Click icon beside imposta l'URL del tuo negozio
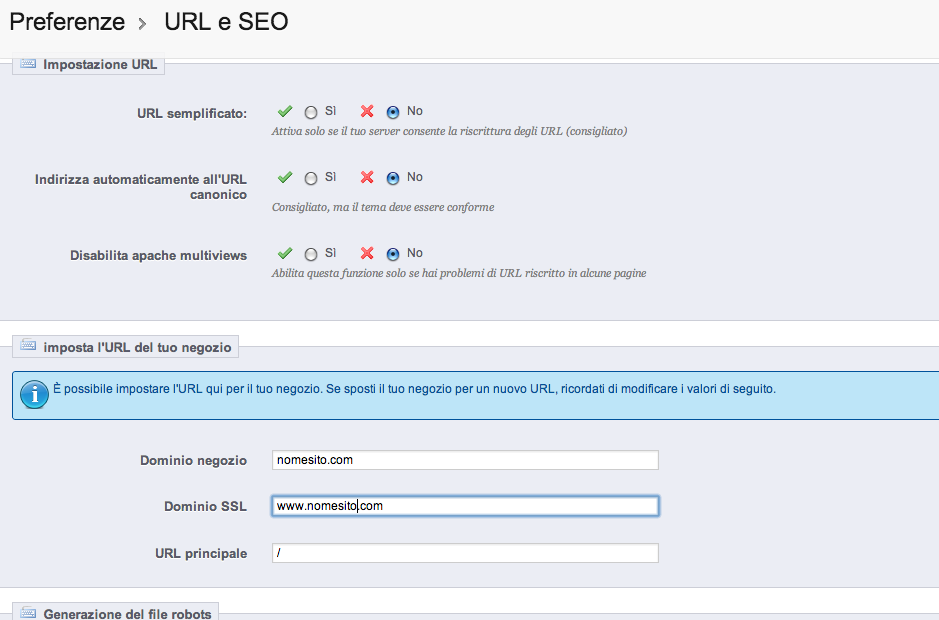 [28, 348]
